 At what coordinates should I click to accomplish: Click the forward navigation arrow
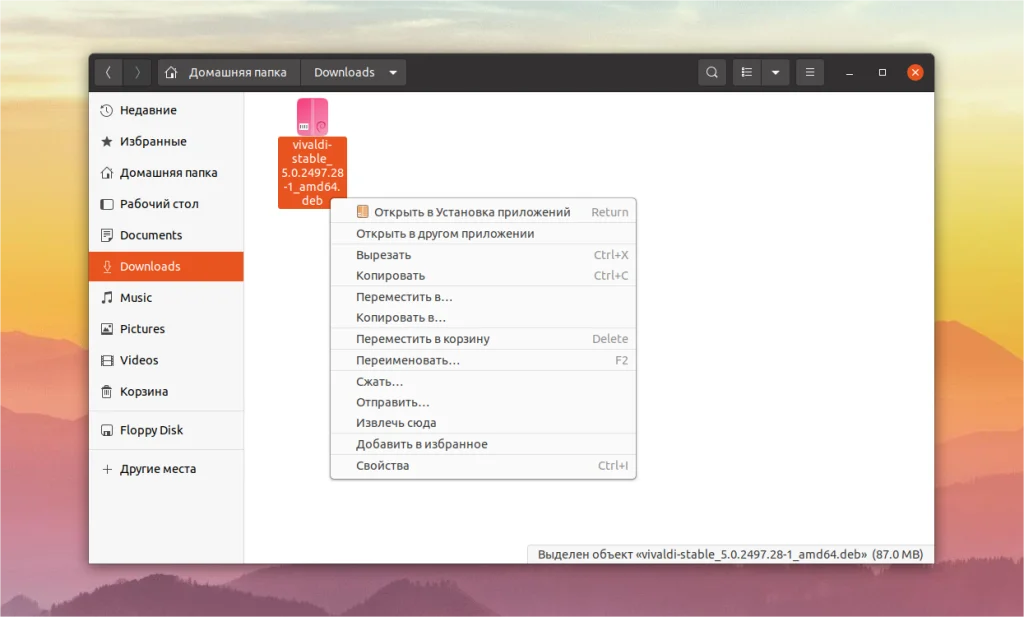click(137, 72)
